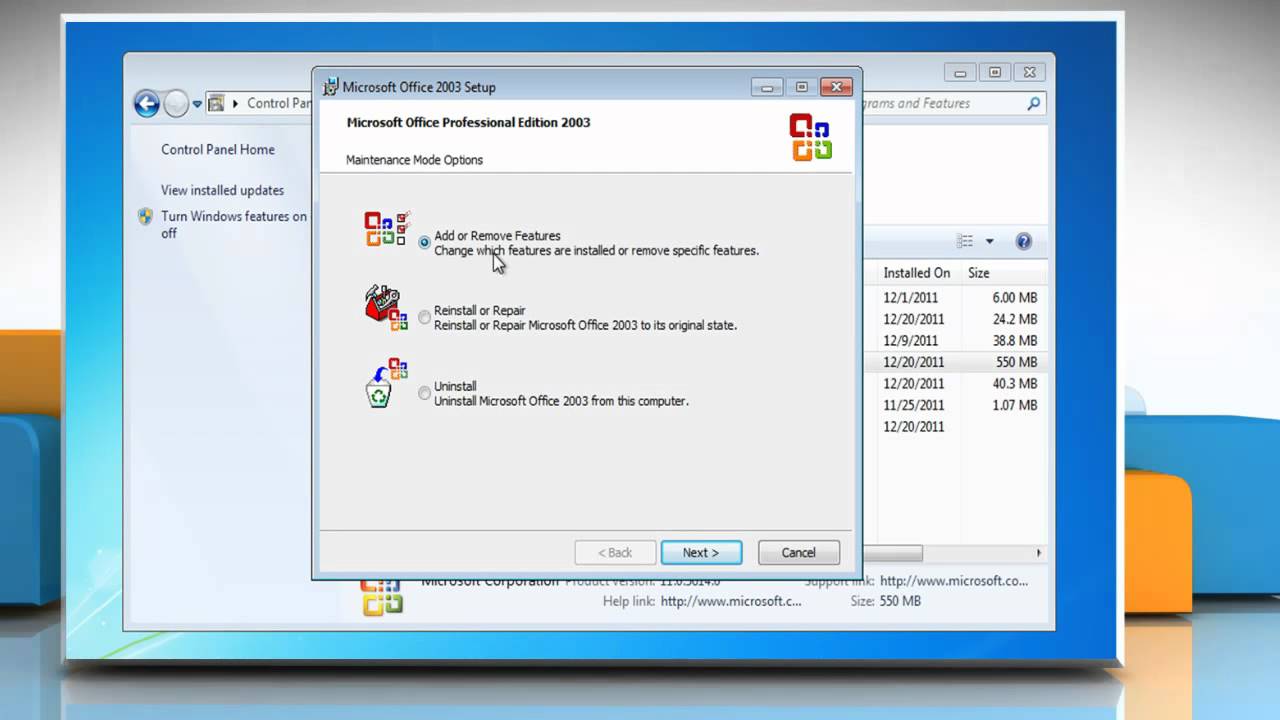Select the Add or Remove Features radio button

(x=425, y=243)
